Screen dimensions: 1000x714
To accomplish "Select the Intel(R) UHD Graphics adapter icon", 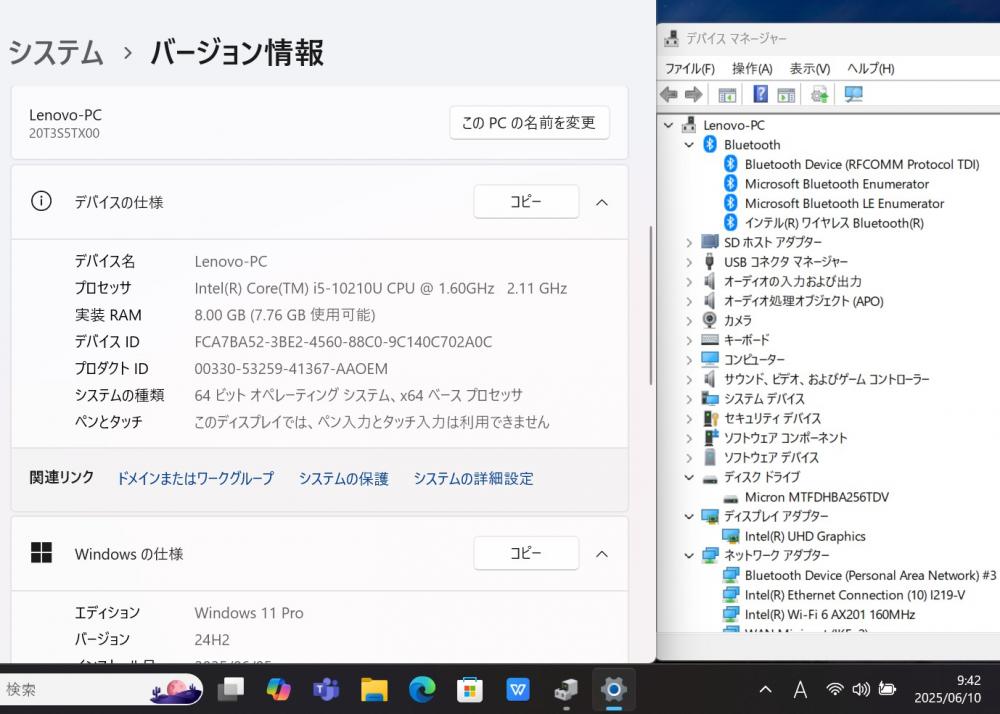I will click(x=730, y=536).
